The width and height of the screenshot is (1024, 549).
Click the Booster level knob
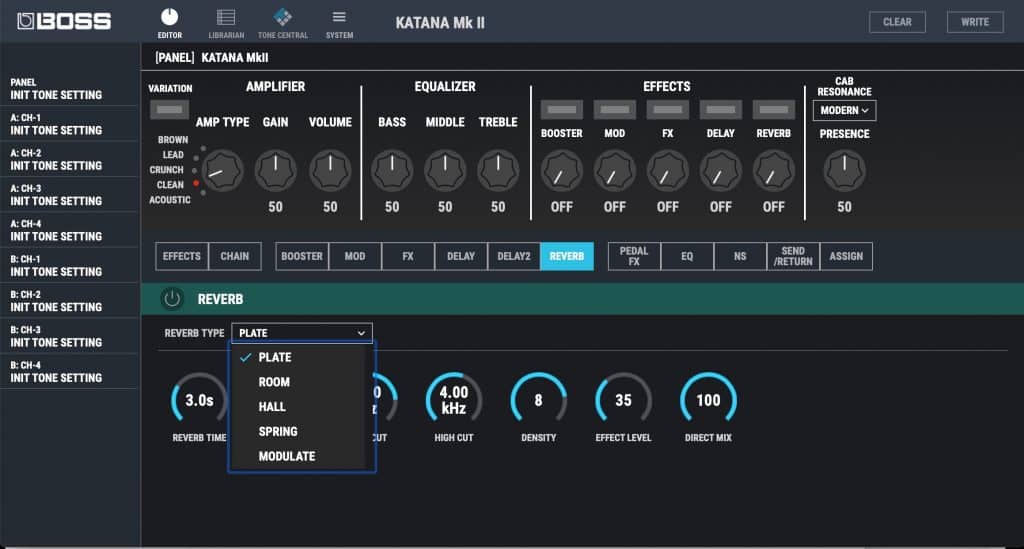(562, 170)
